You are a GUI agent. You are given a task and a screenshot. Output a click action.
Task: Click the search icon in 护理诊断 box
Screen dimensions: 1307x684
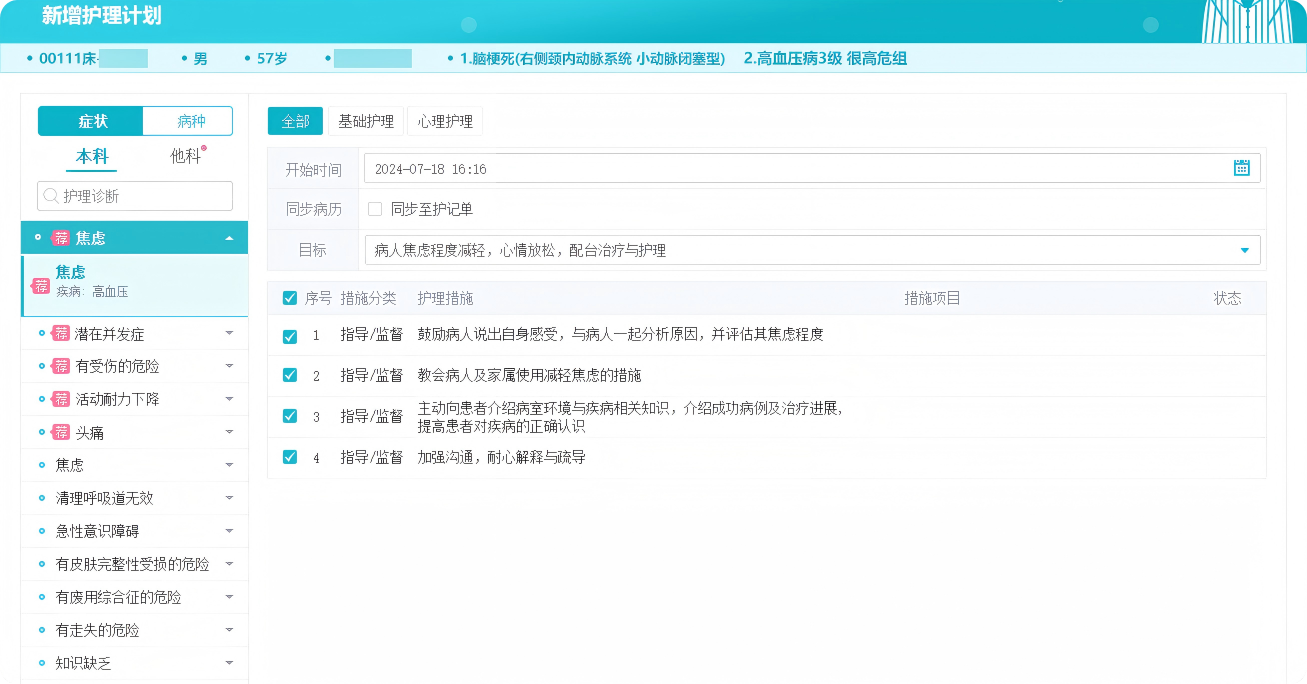pos(51,196)
